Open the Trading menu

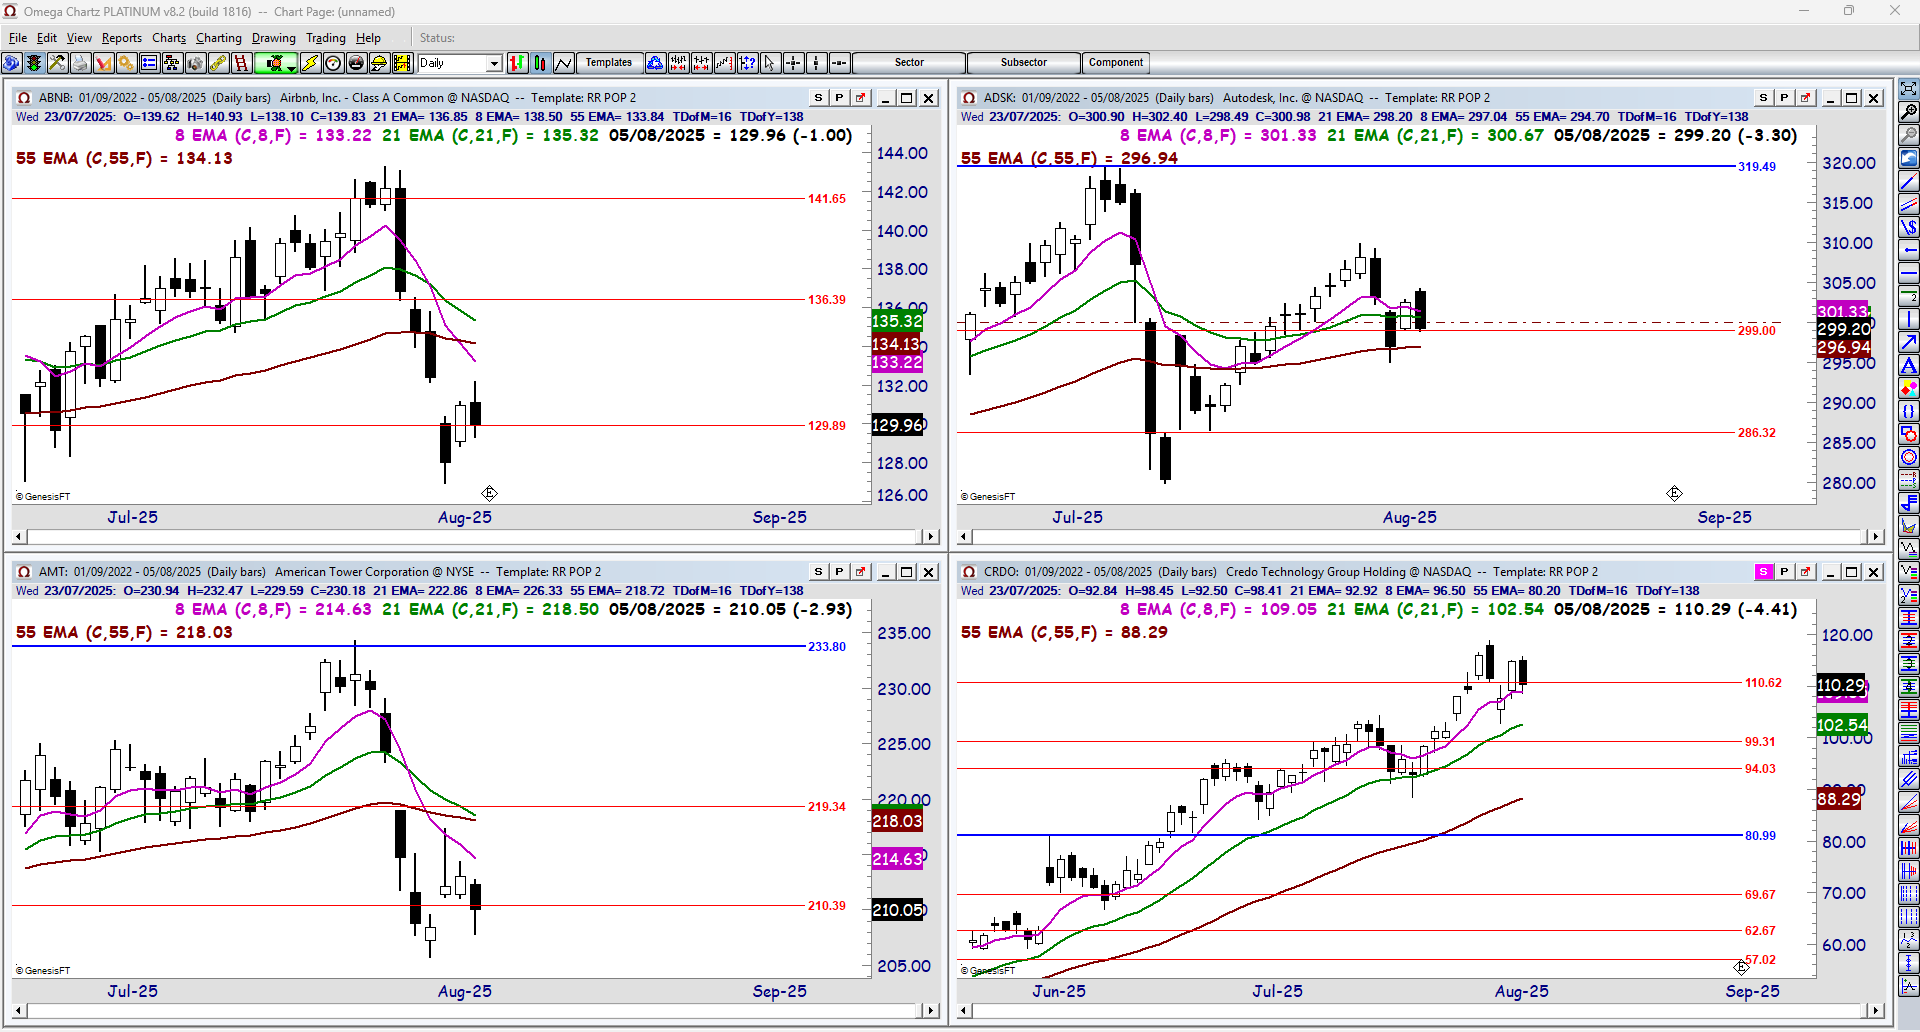326,38
